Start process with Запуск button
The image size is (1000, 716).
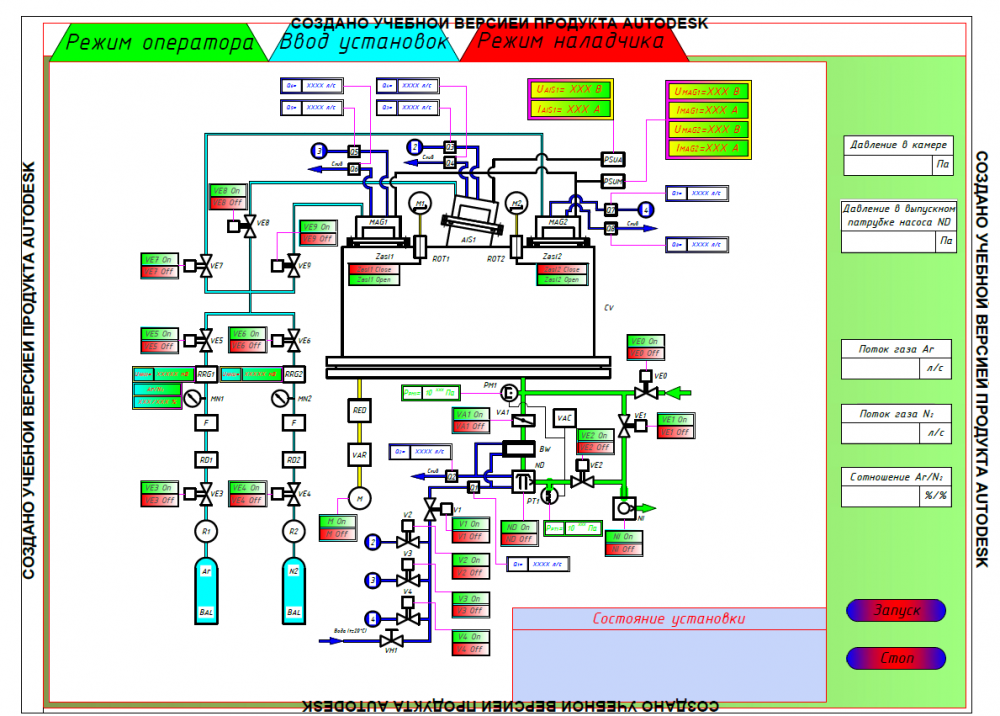(895, 610)
